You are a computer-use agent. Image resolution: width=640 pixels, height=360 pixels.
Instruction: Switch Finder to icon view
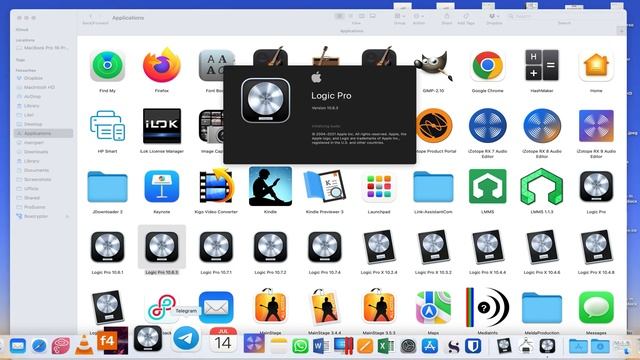coord(340,16)
